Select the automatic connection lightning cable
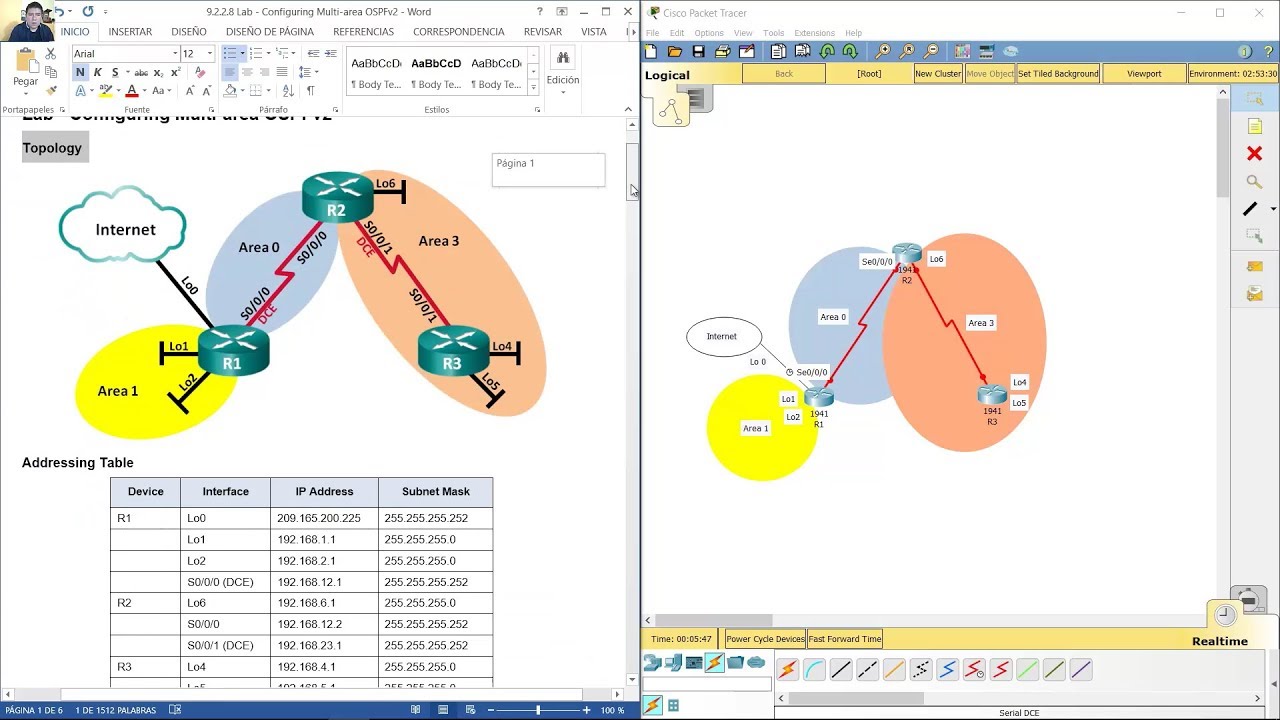The image size is (1280, 720). (x=788, y=670)
